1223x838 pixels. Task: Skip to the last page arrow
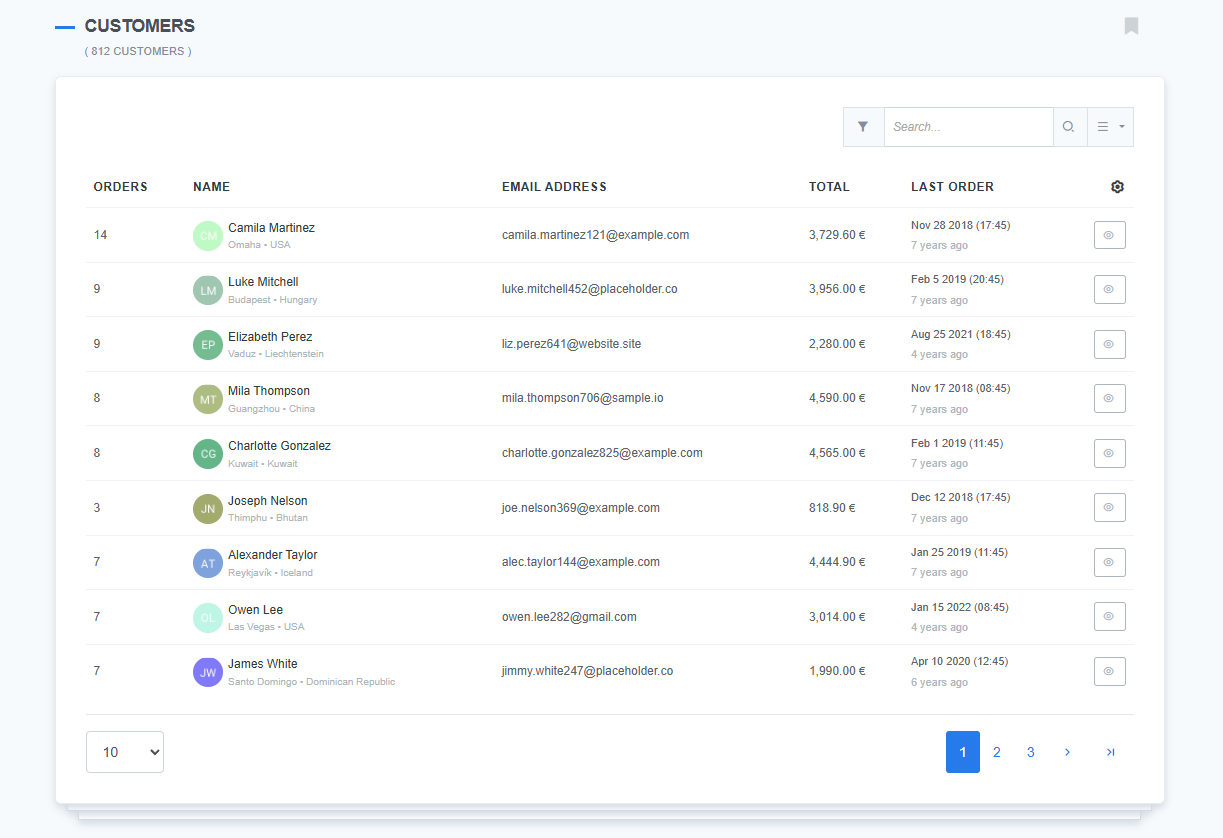coord(1110,752)
